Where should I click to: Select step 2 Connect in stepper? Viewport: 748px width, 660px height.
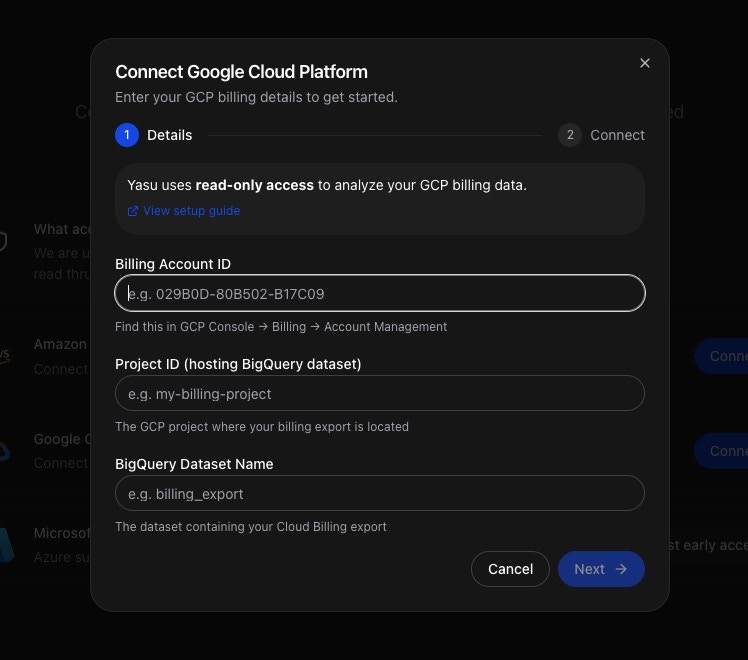click(x=602, y=135)
